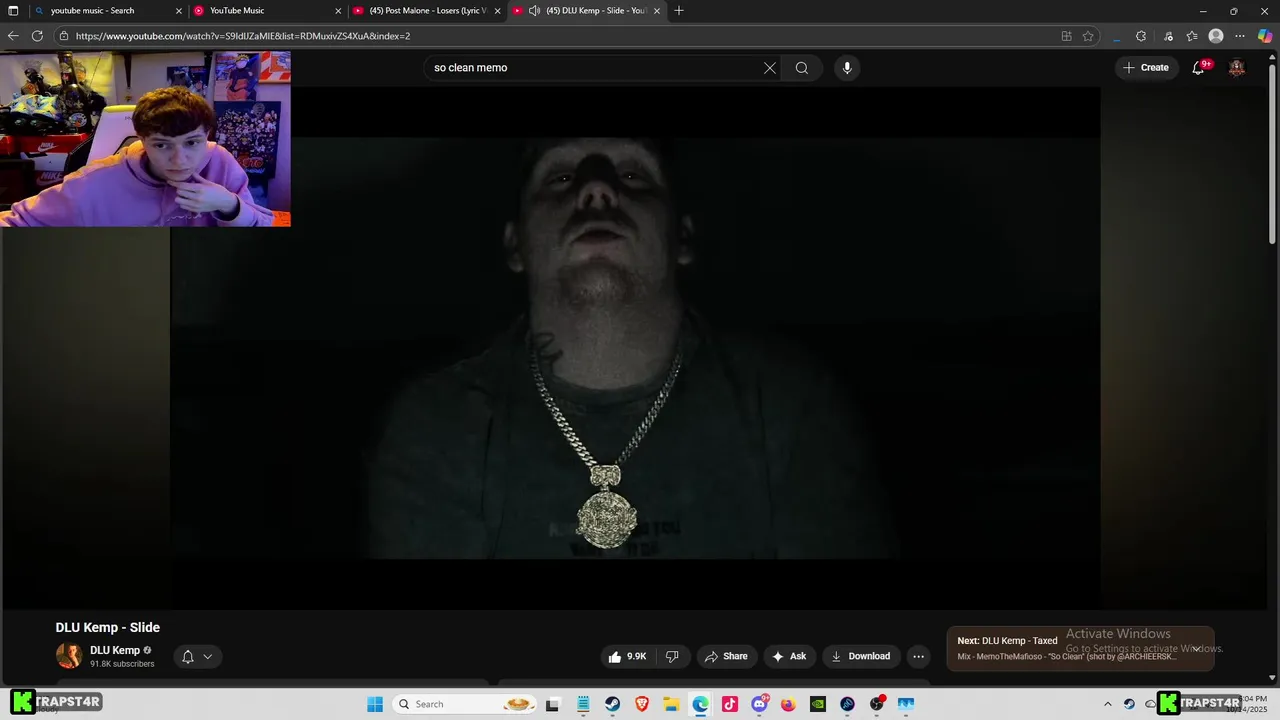This screenshot has width=1280, height=720.
Task: Open the tab actions menu icon at far left of tab strip
Action: pos(13,11)
